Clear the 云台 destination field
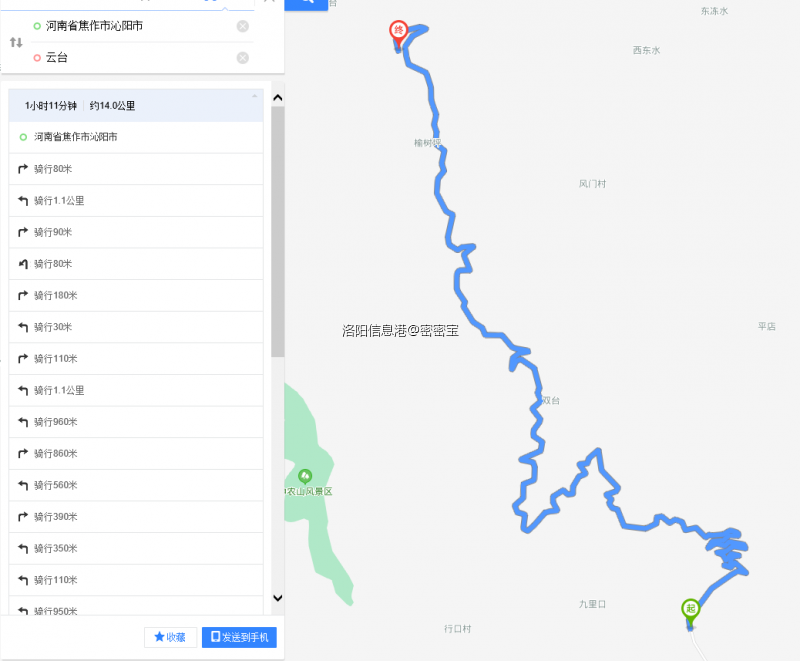The width and height of the screenshot is (800, 661). point(243,58)
